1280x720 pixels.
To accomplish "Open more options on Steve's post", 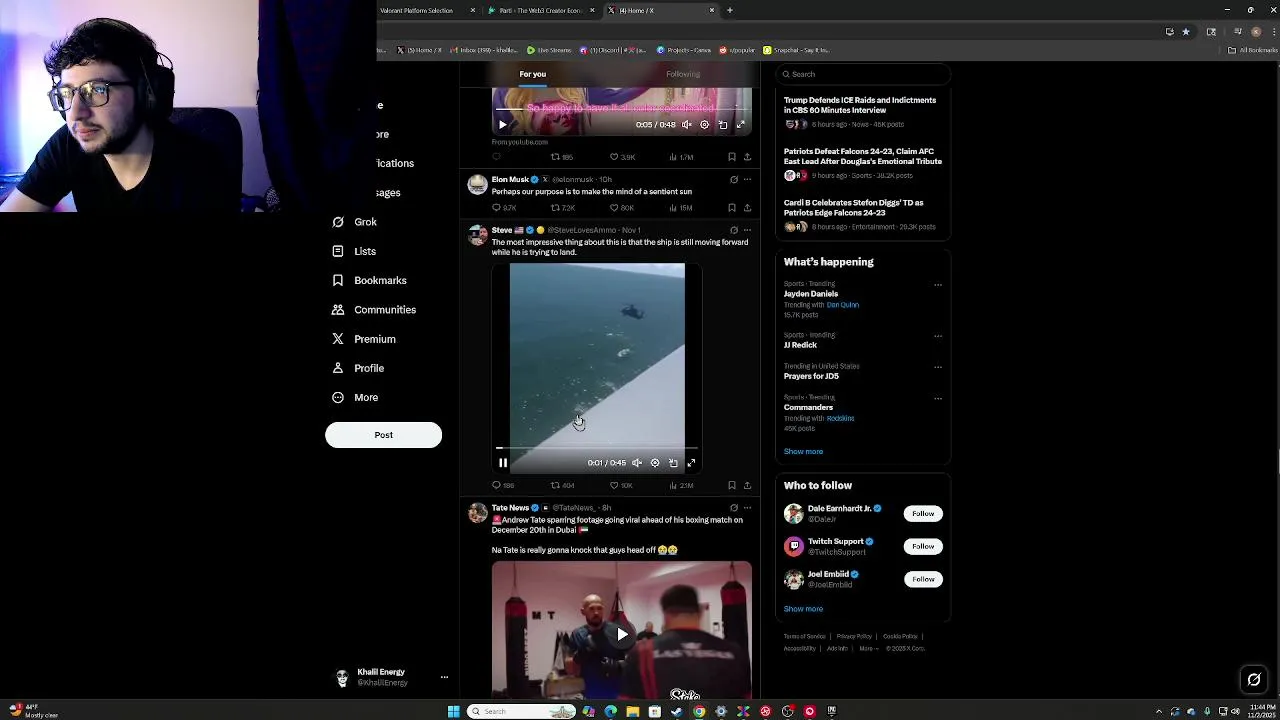I will point(747,230).
